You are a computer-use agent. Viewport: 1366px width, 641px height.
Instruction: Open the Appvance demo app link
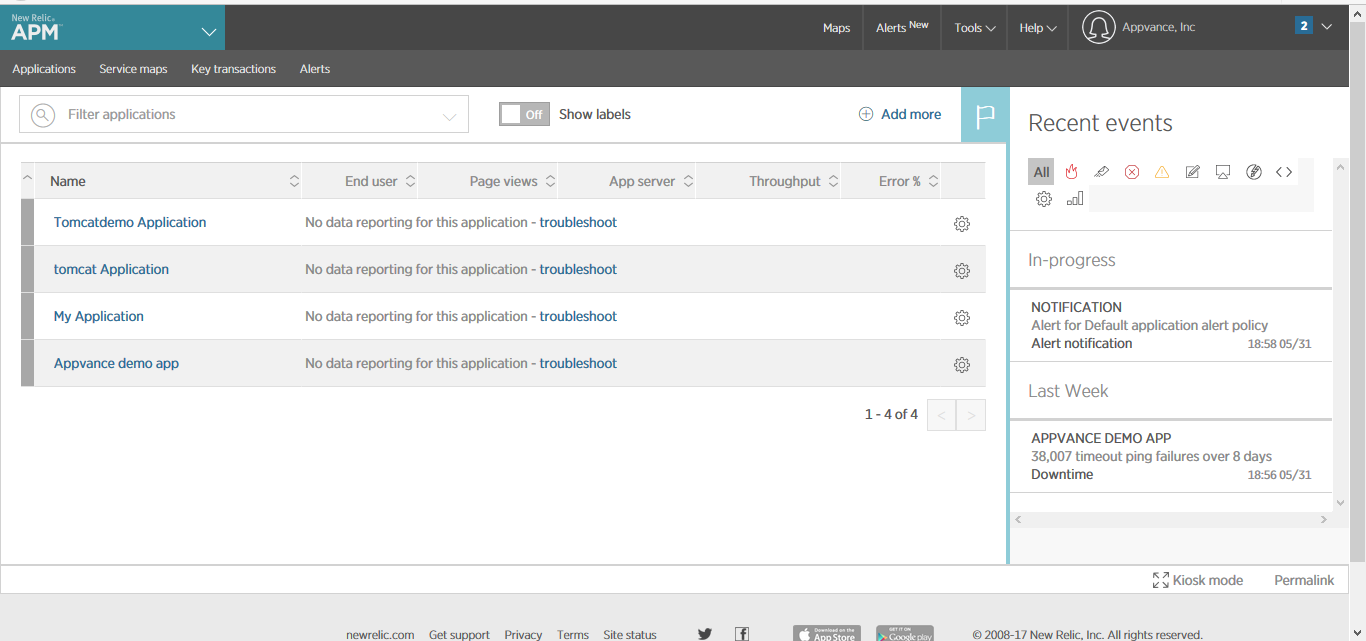click(116, 363)
